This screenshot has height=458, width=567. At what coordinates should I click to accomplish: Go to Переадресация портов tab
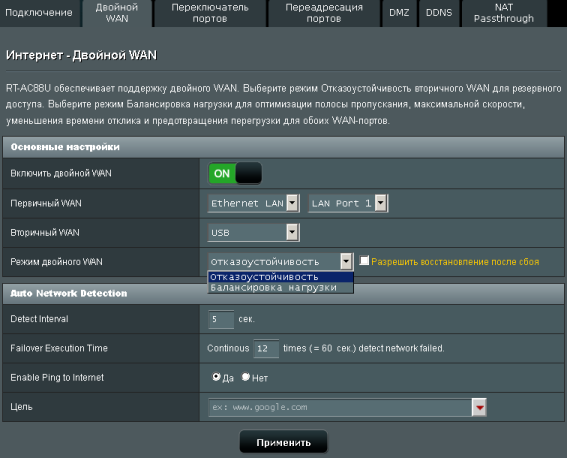[324, 13]
